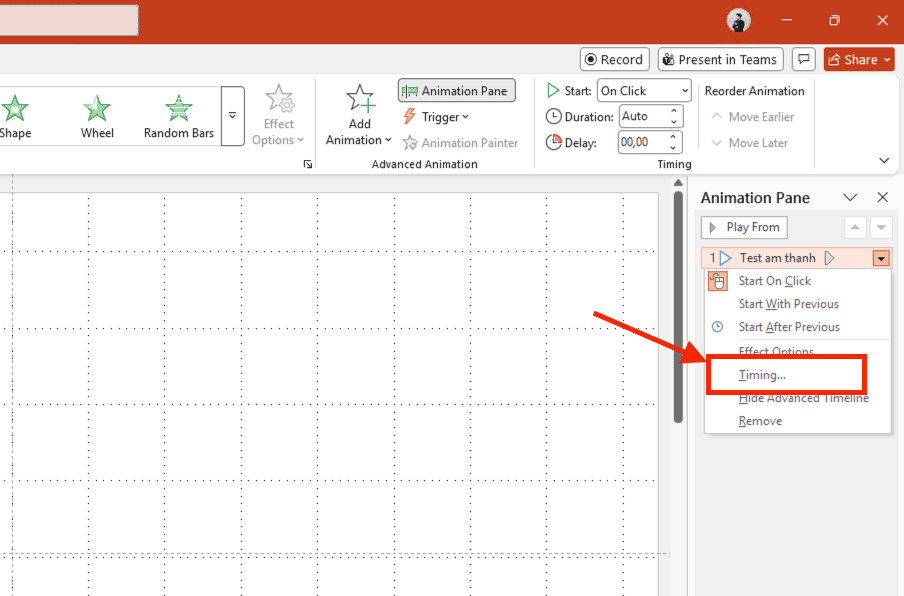The height and width of the screenshot is (596, 904).
Task: Open the user account profile picture
Action: click(739, 21)
